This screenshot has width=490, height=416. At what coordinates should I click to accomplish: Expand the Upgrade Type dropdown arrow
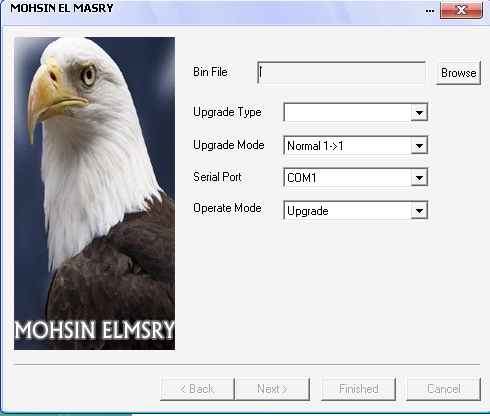[419, 112]
